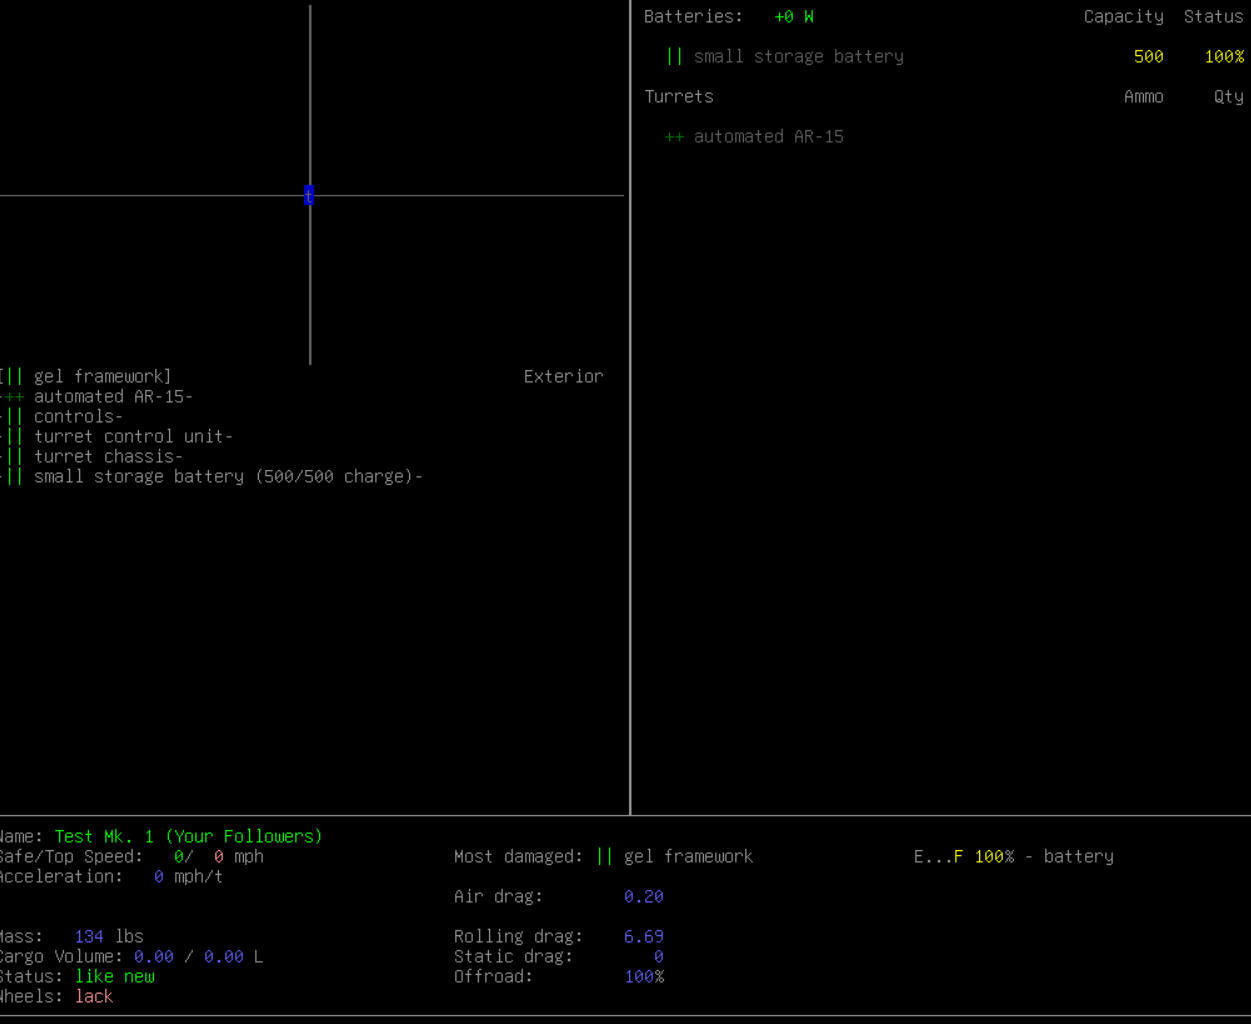Choose the turret control unit row
Viewport: 1251px width, 1024px height.
[116, 437]
